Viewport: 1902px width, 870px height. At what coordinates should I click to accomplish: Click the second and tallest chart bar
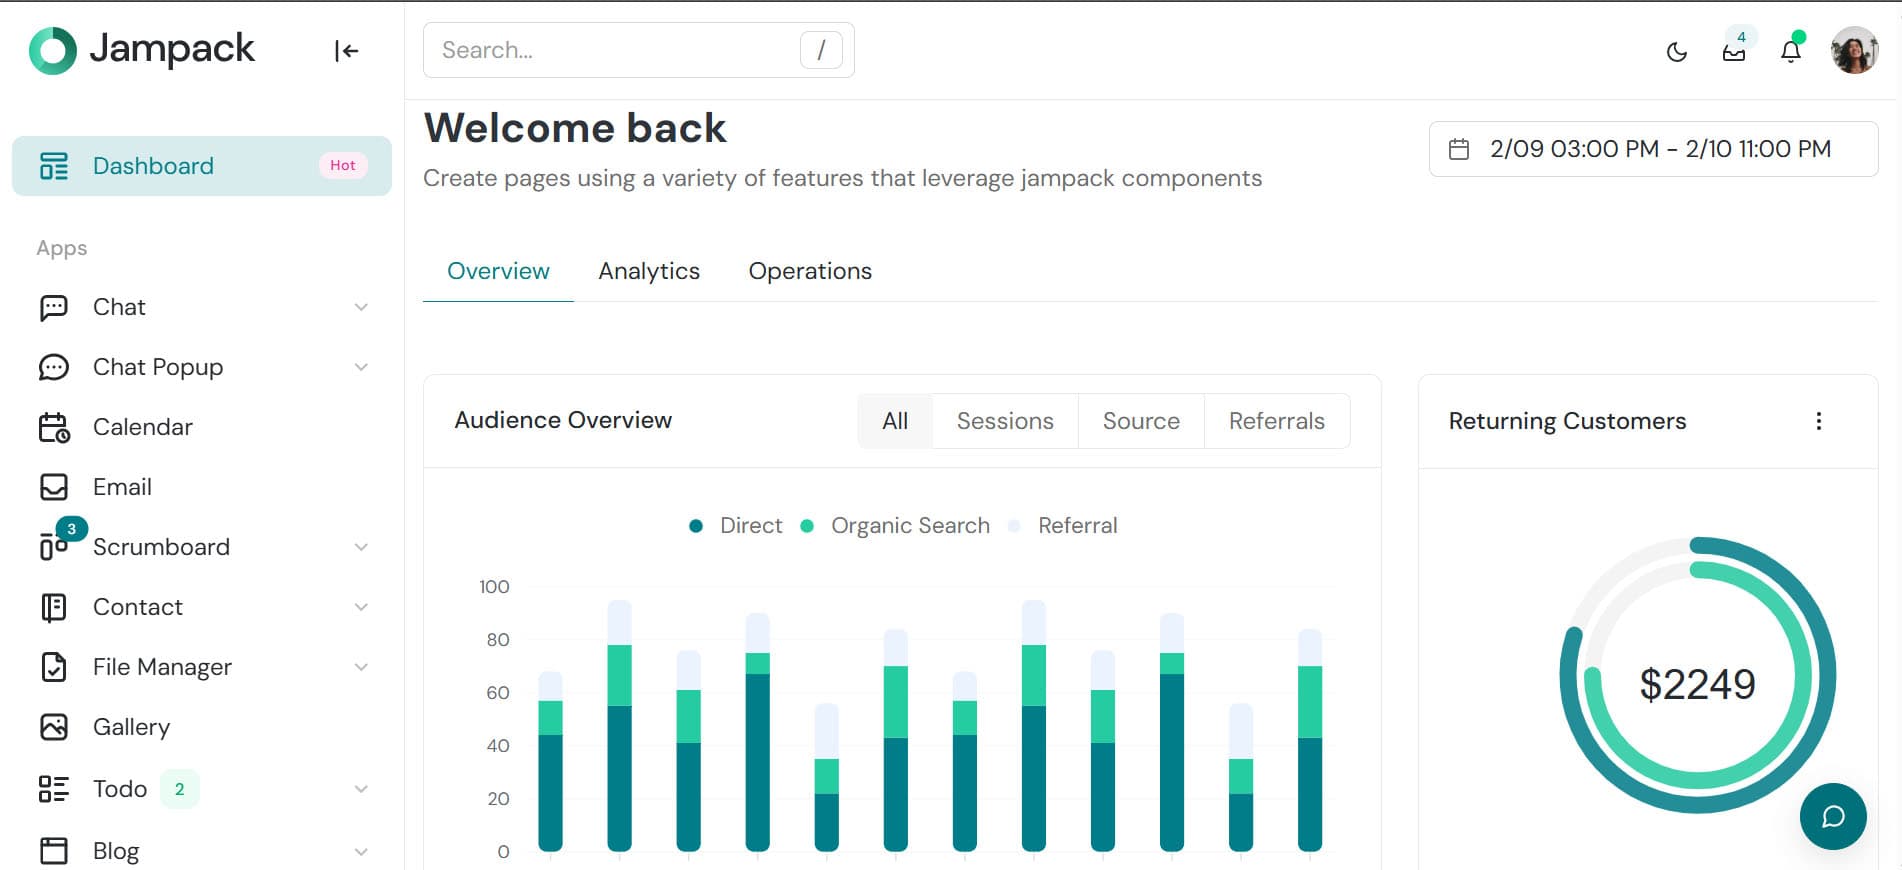pyautogui.click(x=619, y=726)
